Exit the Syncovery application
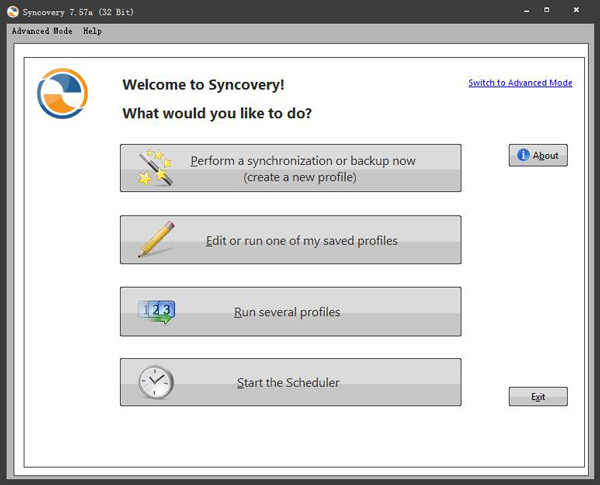 tap(538, 397)
